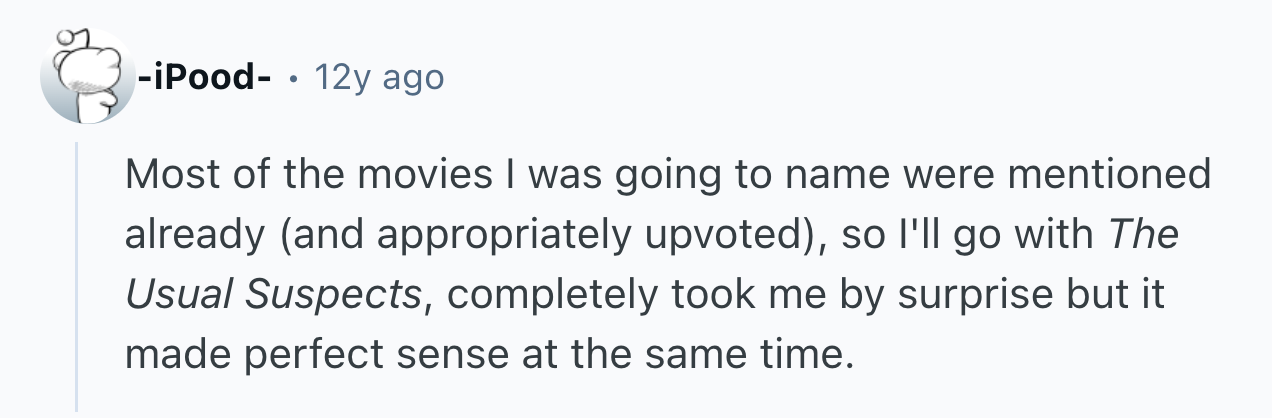Screen dimensions: 1272x418
Task: Click the separator dot before the timestamp
Action: 294,77
